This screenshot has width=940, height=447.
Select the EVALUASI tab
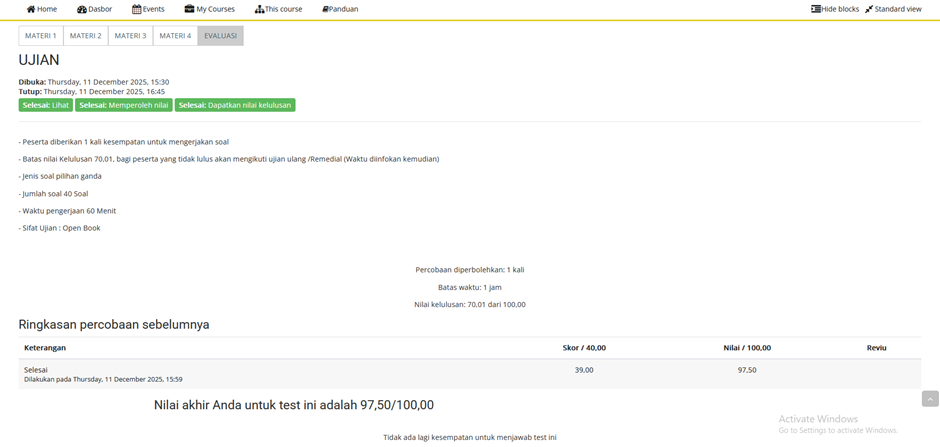click(220, 36)
